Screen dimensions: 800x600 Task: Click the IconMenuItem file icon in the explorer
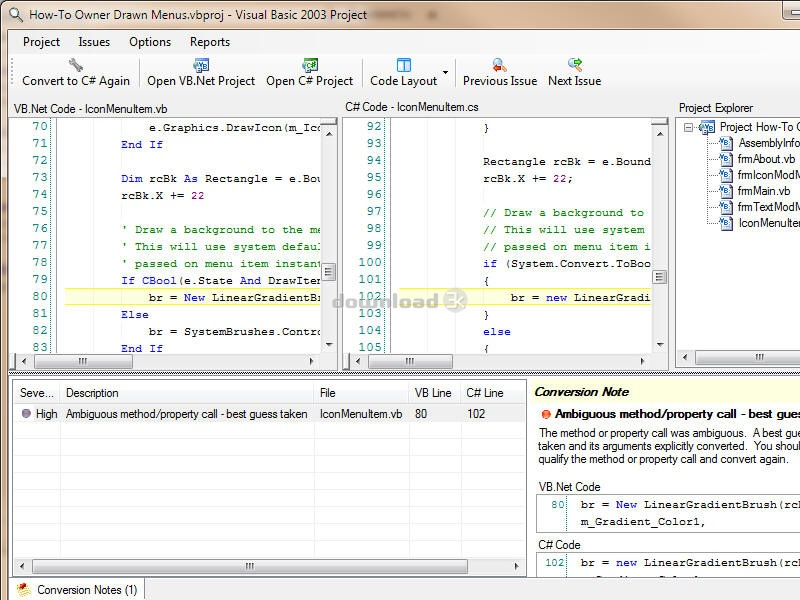(726, 223)
